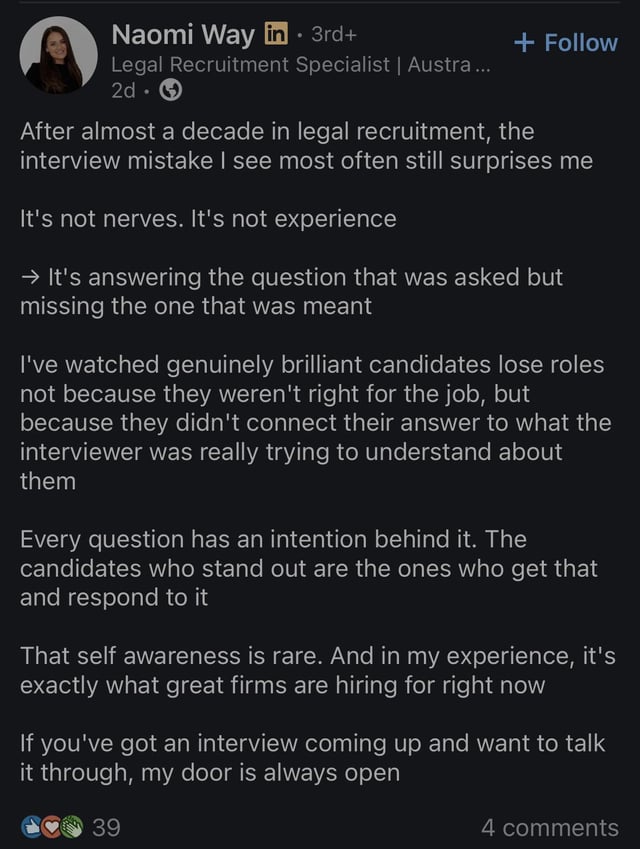Image resolution: width=640 pixels, height=849 pixels.
Task: Open the list of 39 reactions
Action: (x=106, y=827)
